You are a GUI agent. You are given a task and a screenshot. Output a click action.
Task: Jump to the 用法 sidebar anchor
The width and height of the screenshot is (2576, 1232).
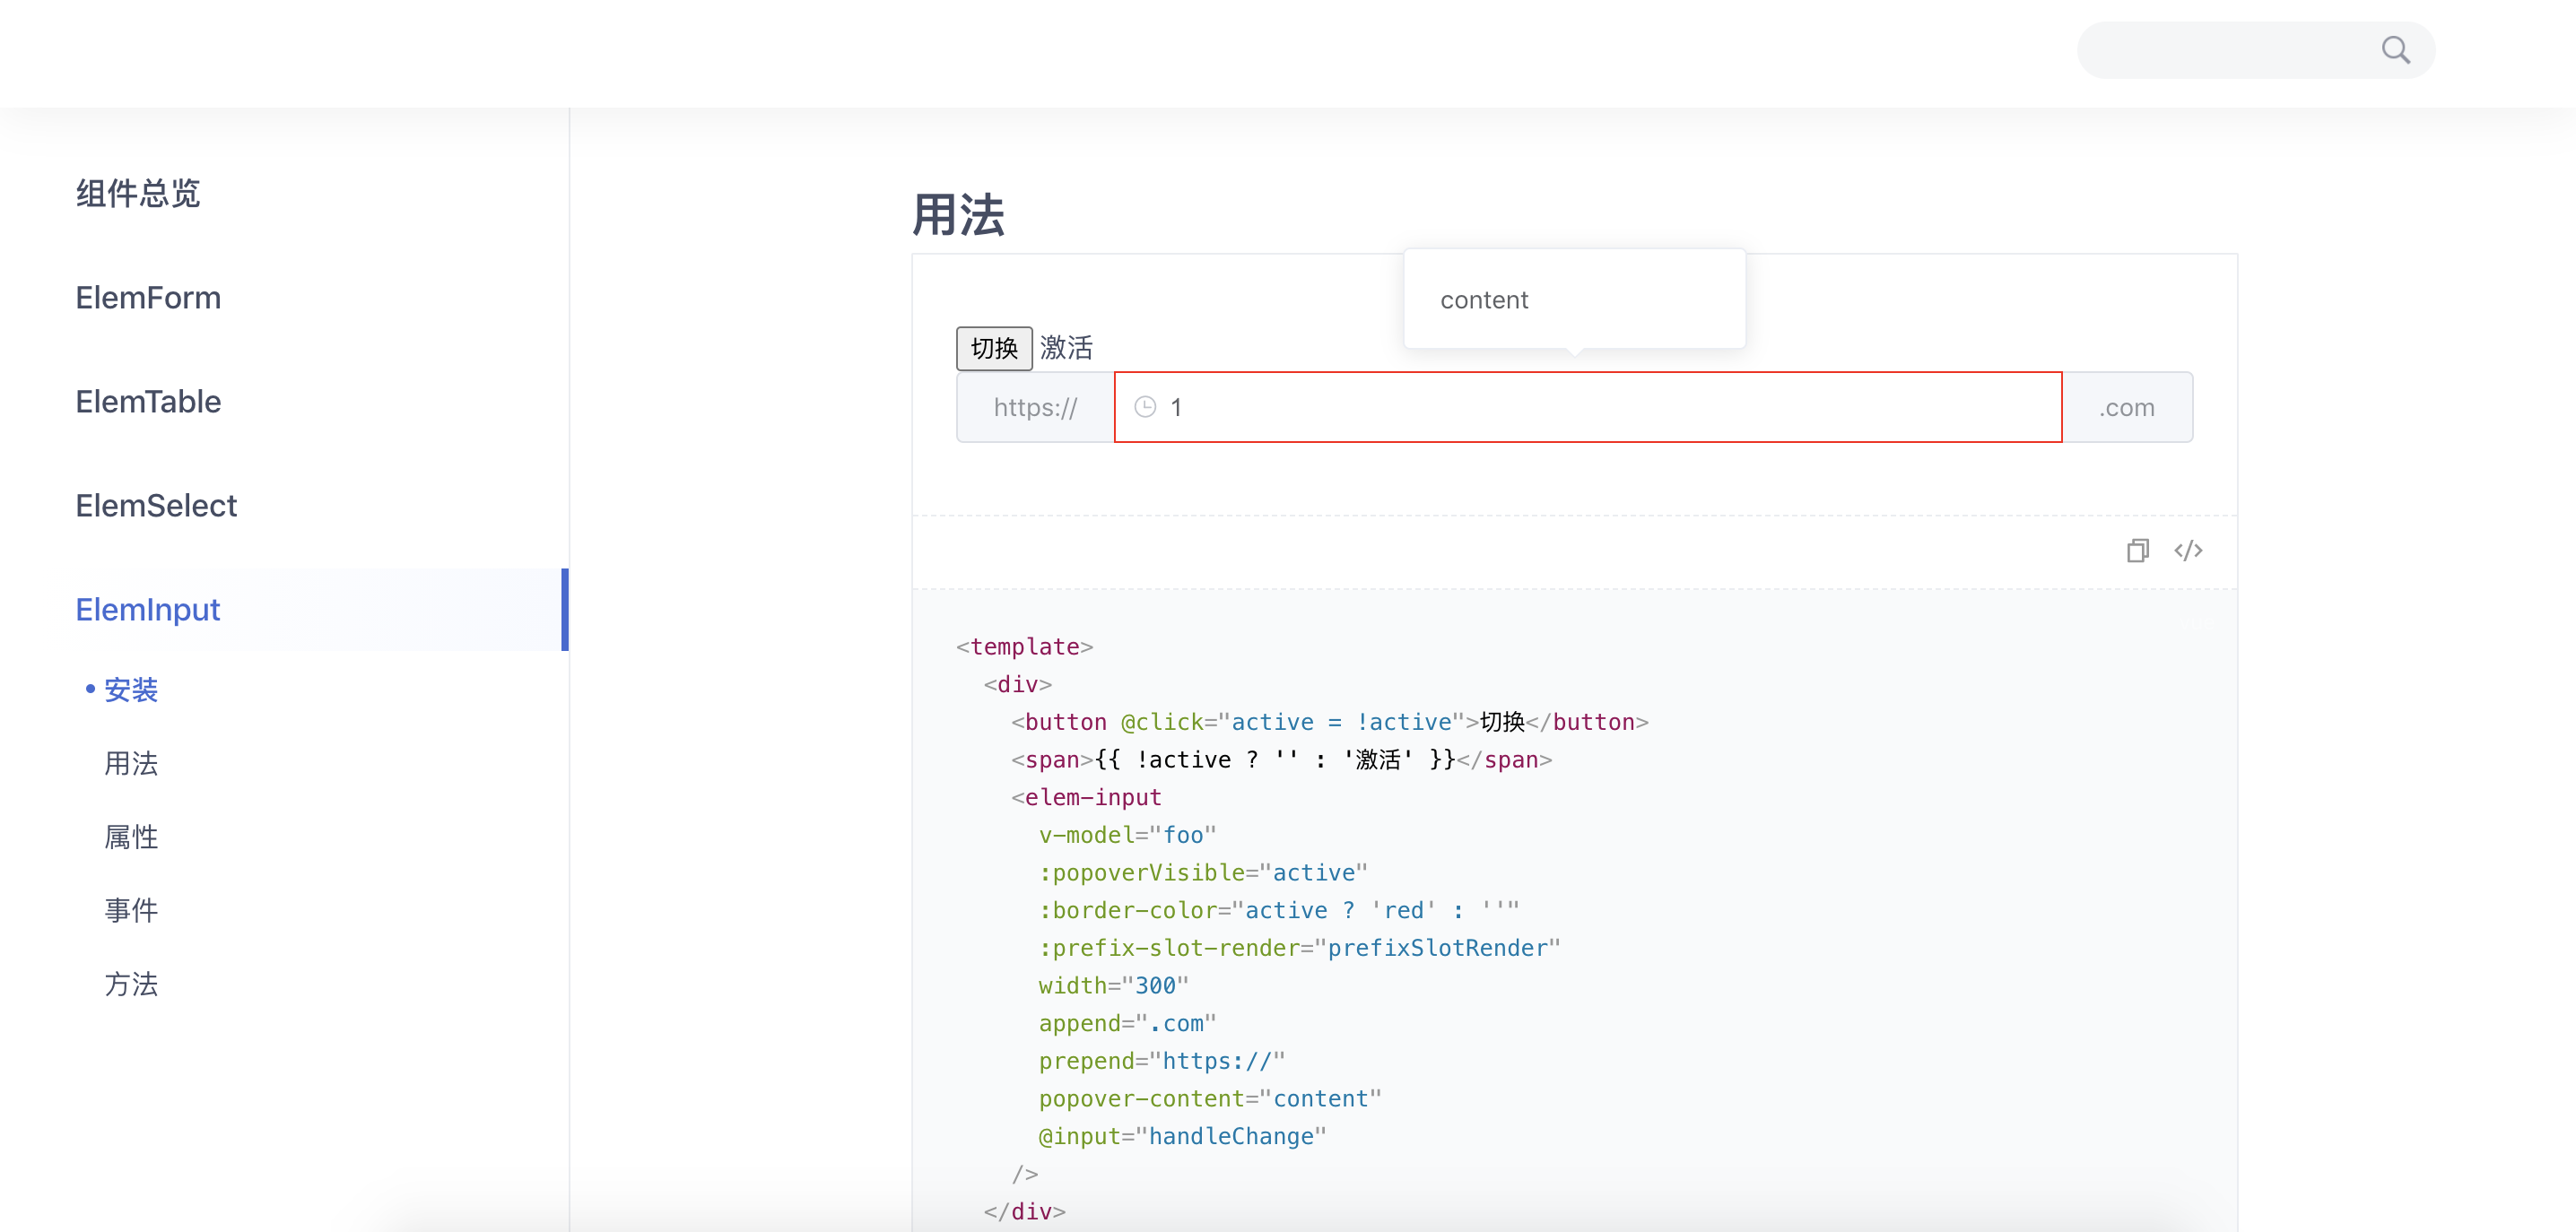coord(131,764)
